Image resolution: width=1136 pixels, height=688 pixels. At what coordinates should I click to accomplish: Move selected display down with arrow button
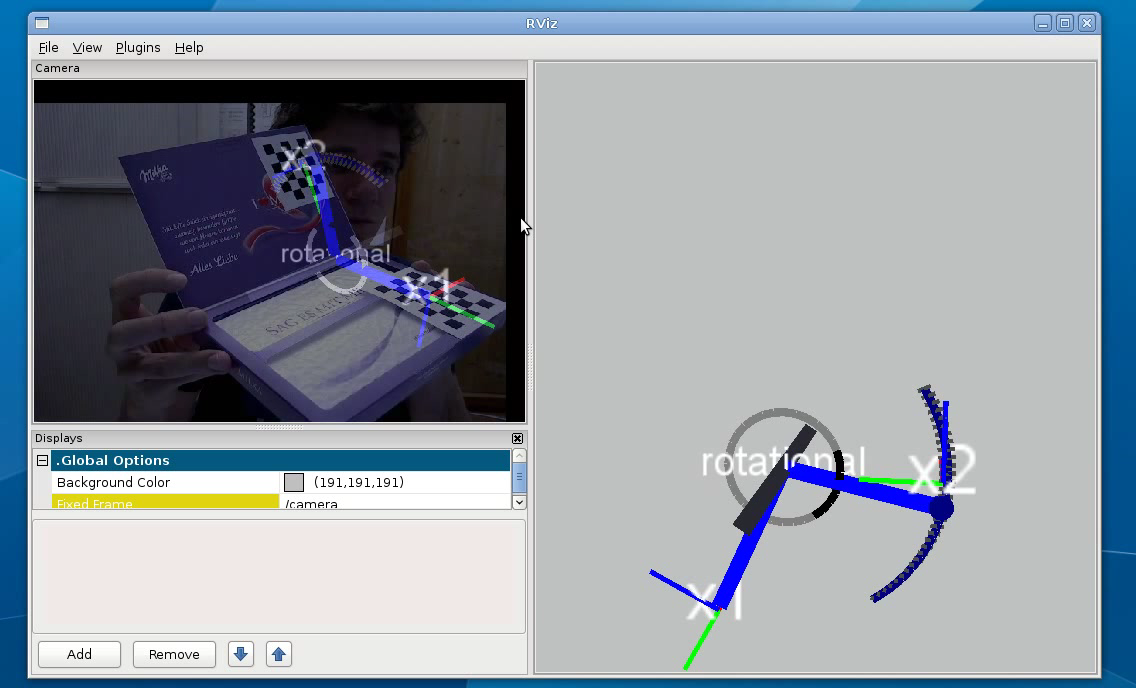click(x=240, y=654)
